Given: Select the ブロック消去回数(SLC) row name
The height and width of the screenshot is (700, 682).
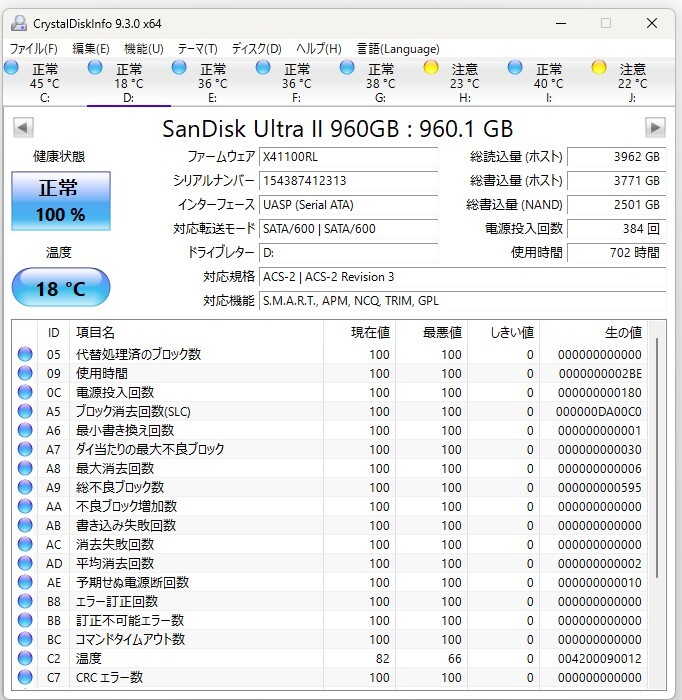Looking at the screenshot, I should [x=133, y=411].
